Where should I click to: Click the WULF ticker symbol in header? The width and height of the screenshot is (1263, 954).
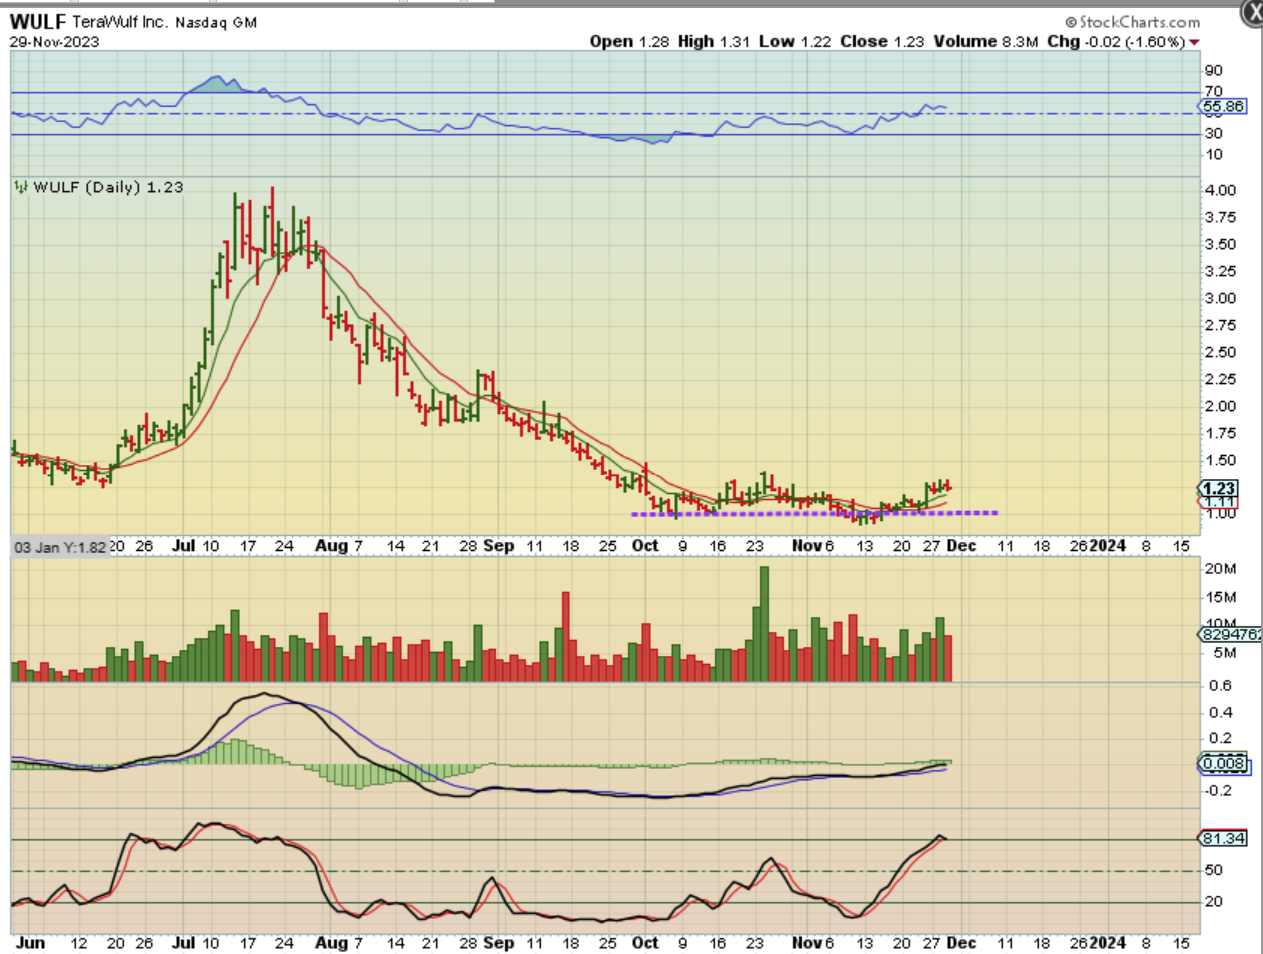(38, 21)
